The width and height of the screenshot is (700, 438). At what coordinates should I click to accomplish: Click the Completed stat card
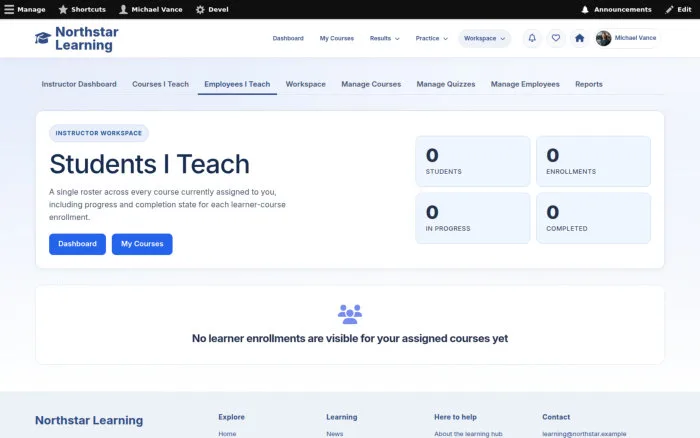click(x=593, y=218)
